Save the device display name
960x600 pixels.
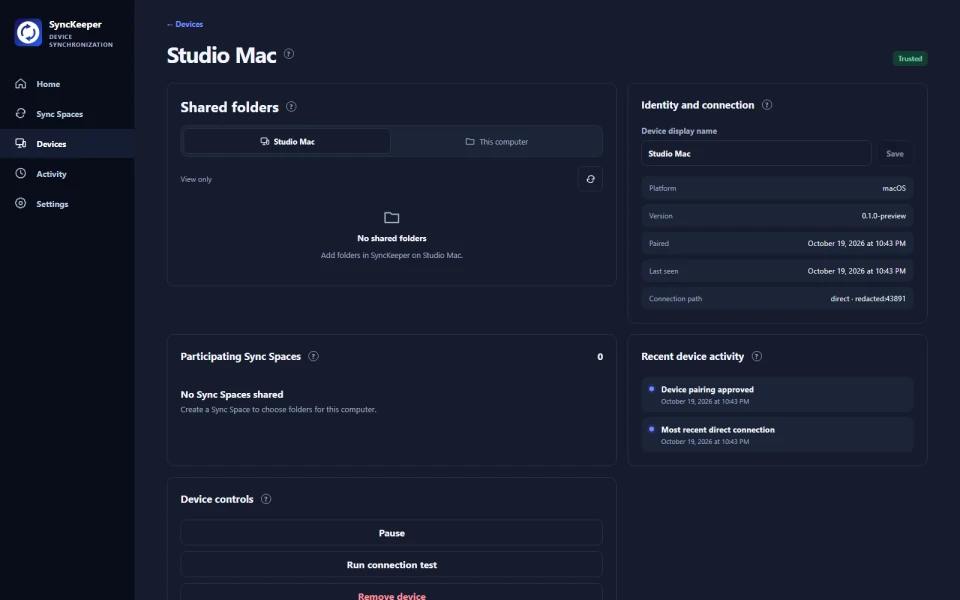(x=894, y=154)
